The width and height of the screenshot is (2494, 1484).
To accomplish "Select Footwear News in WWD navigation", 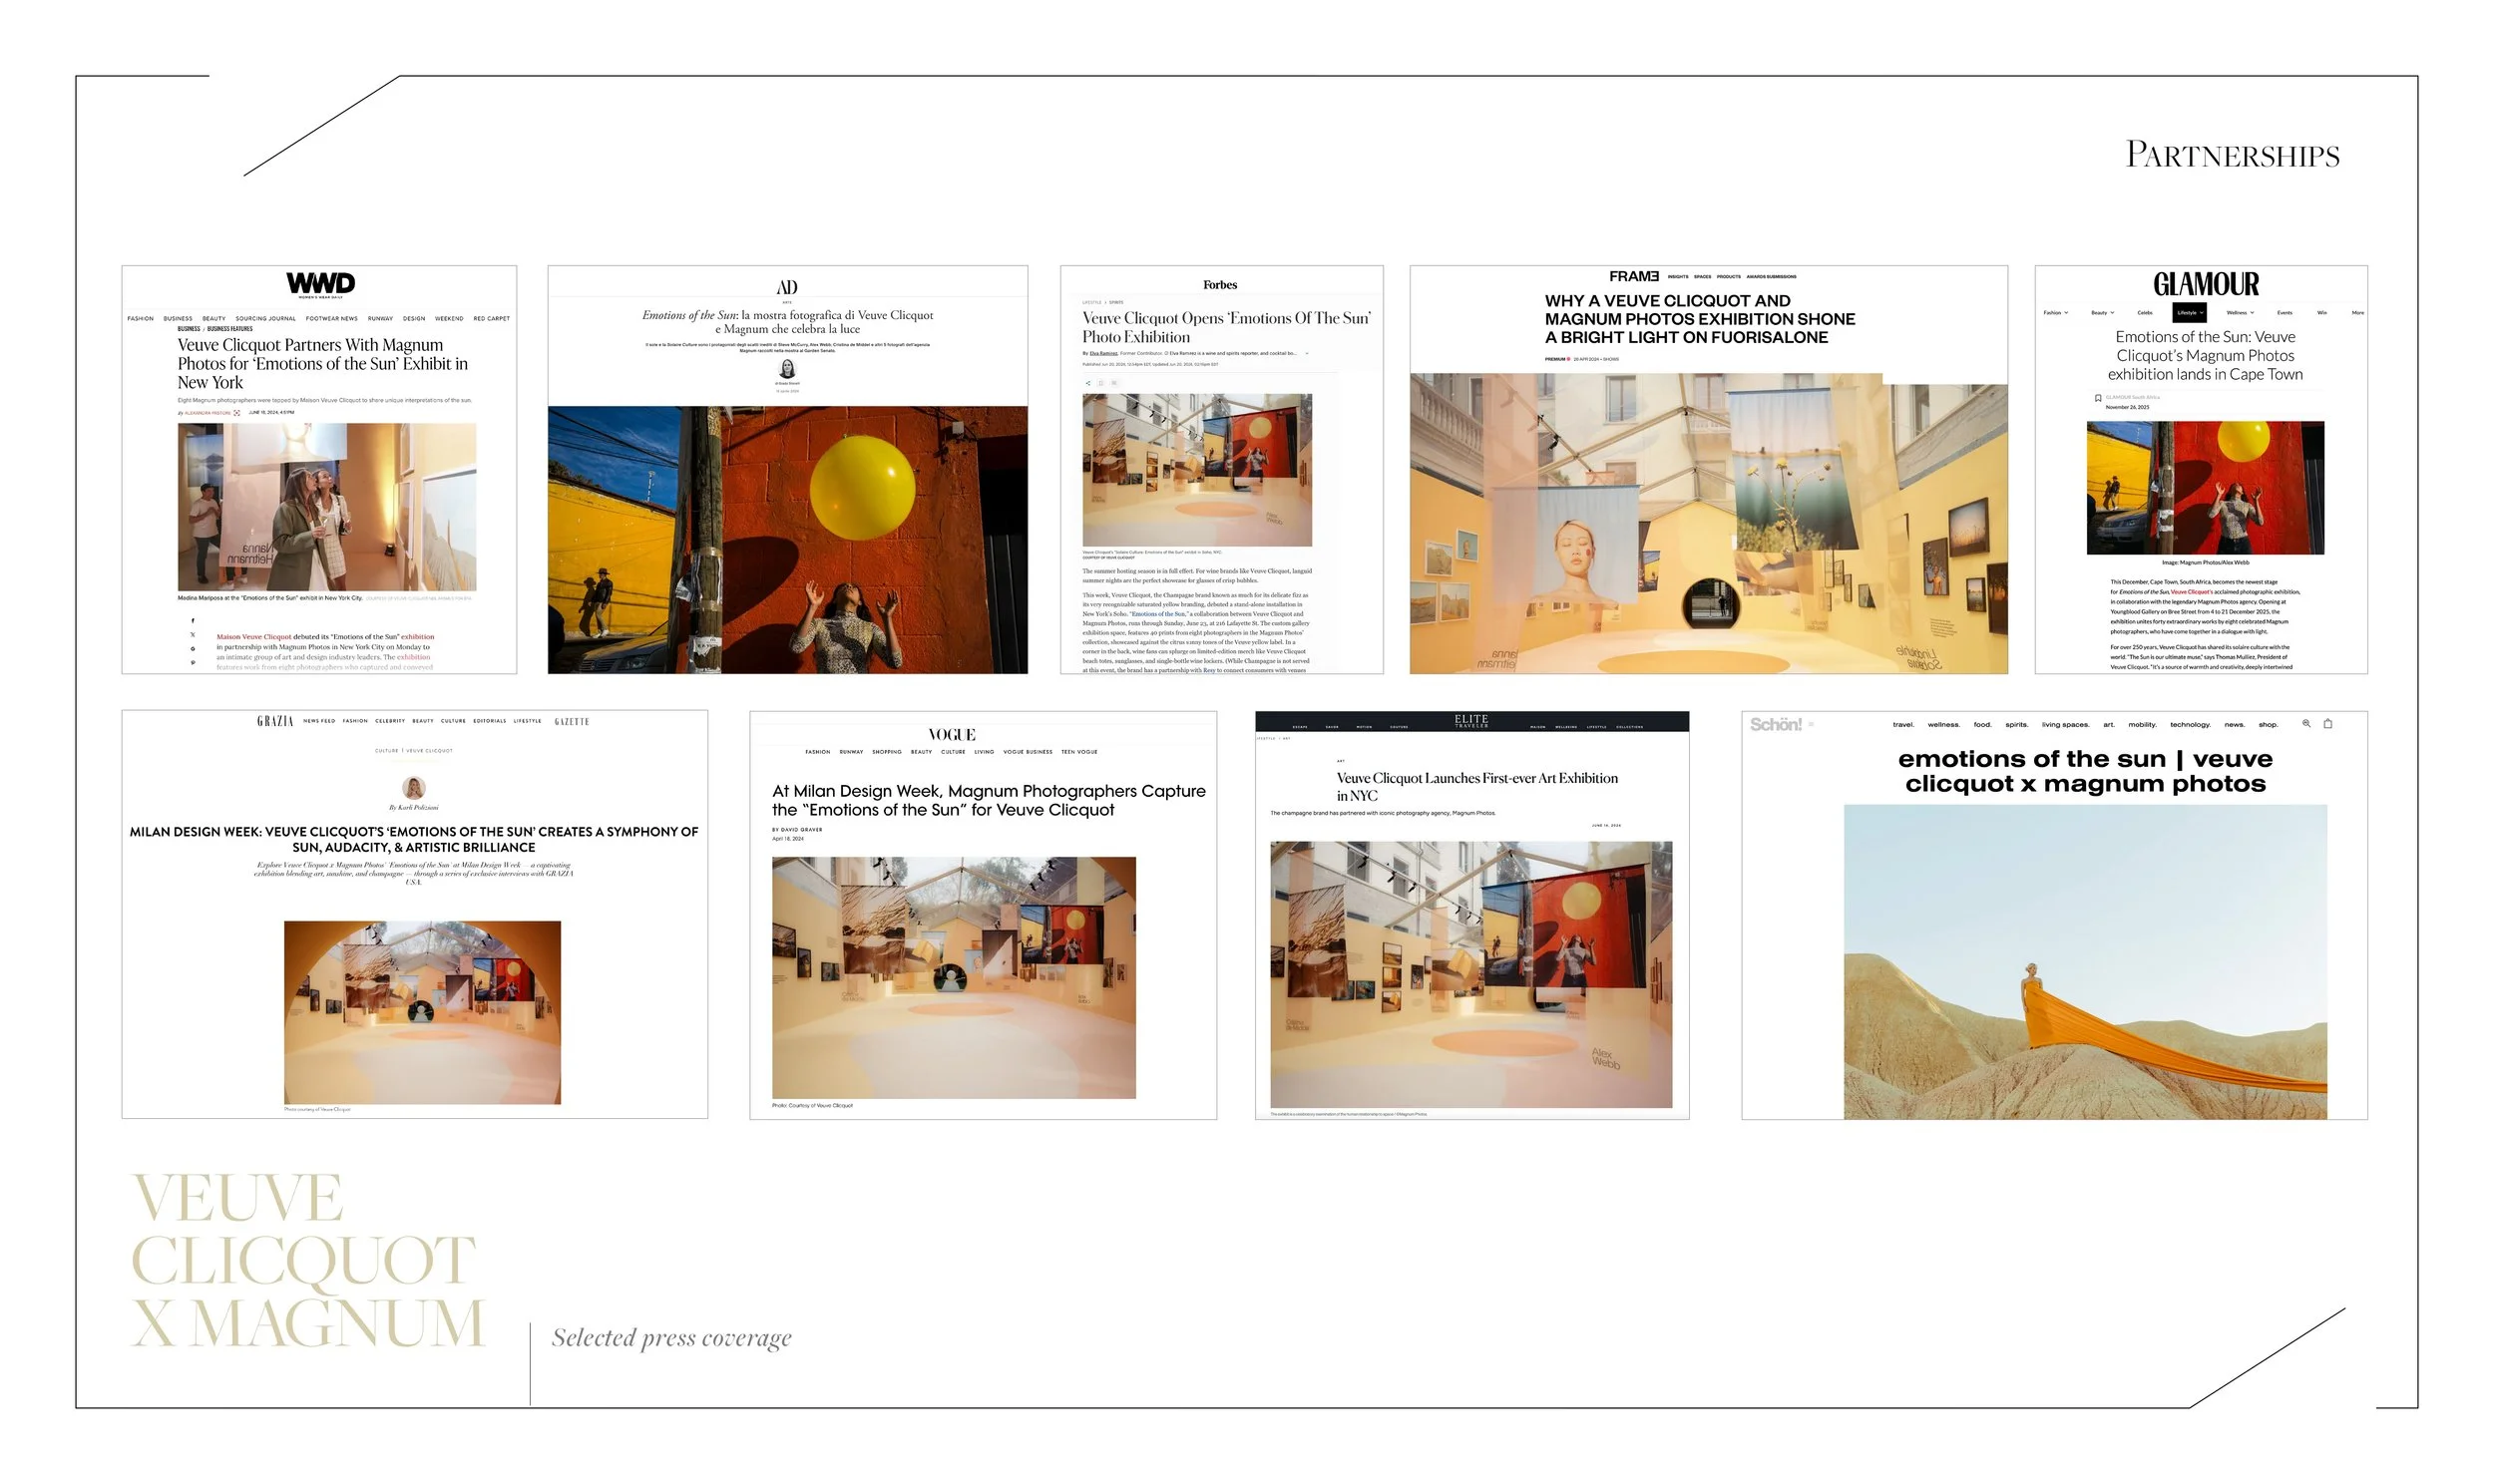I will pos(332,319).
